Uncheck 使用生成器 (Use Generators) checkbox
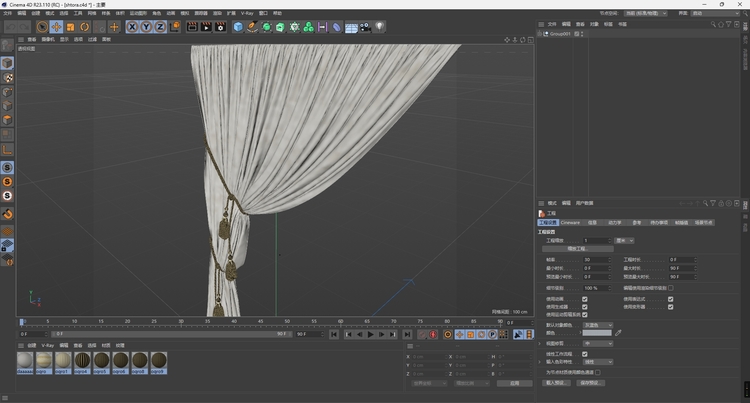 point(585,307)
